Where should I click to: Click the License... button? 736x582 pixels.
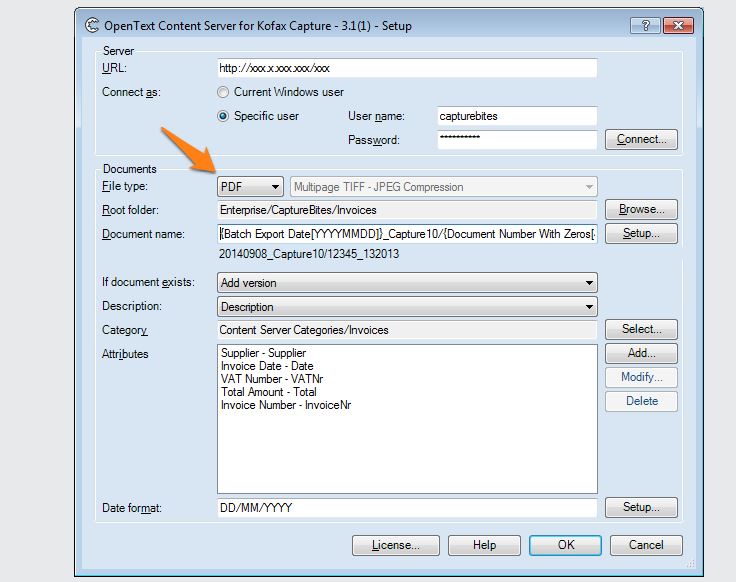(396, 545)
